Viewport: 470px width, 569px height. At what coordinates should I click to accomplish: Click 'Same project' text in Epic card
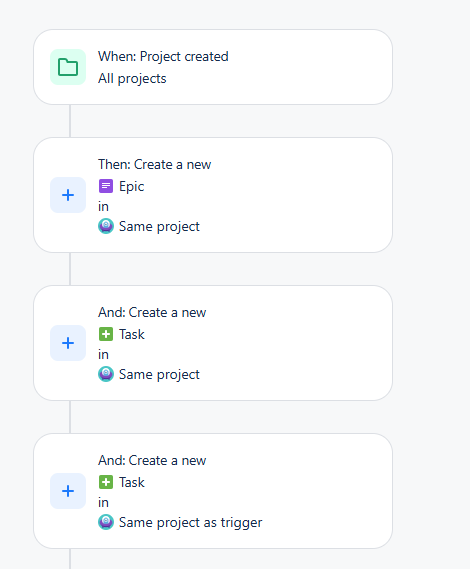159,226
